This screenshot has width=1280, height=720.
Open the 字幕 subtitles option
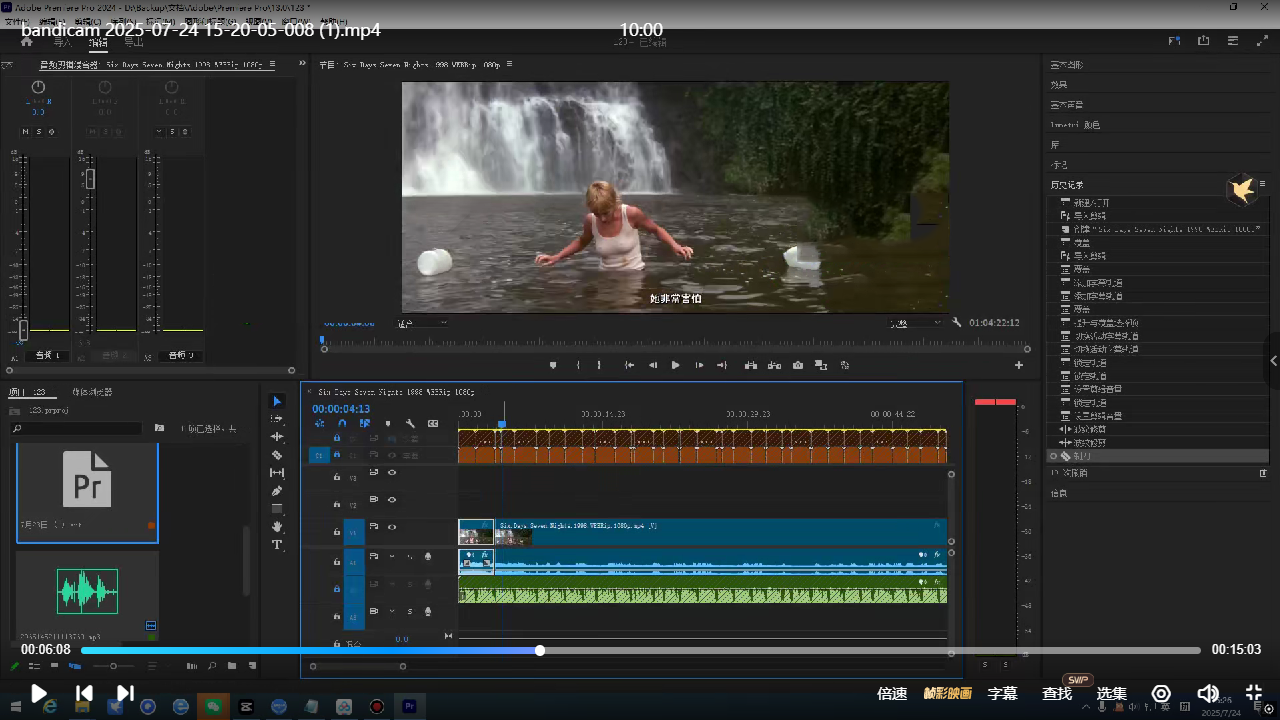[1002, 693]
